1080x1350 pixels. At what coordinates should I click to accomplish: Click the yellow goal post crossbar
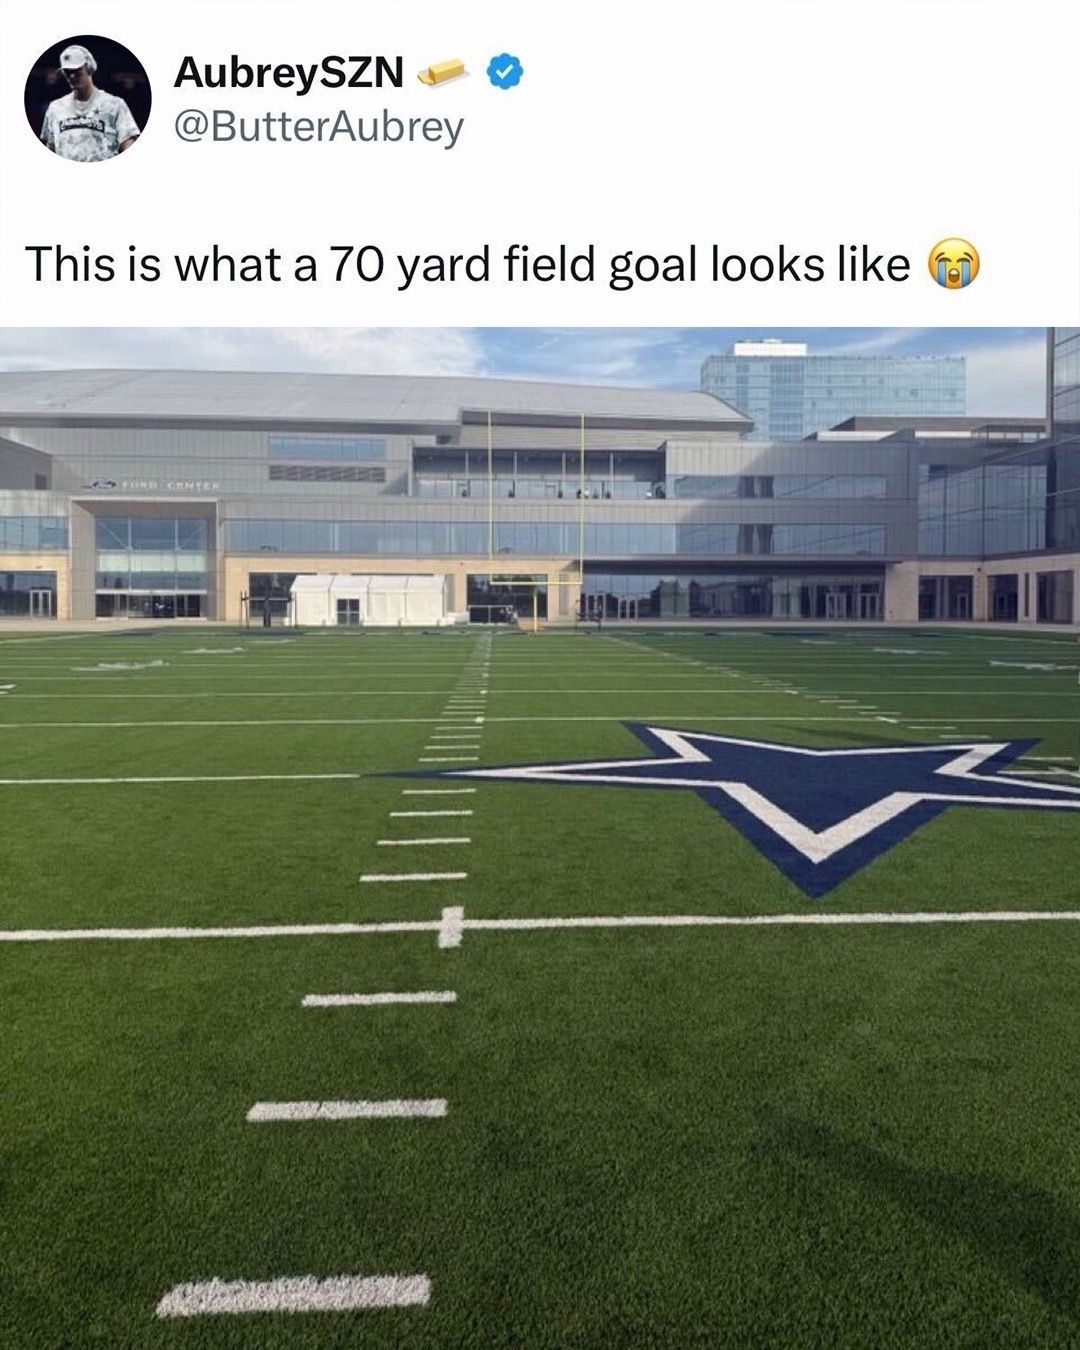[535, 577]
